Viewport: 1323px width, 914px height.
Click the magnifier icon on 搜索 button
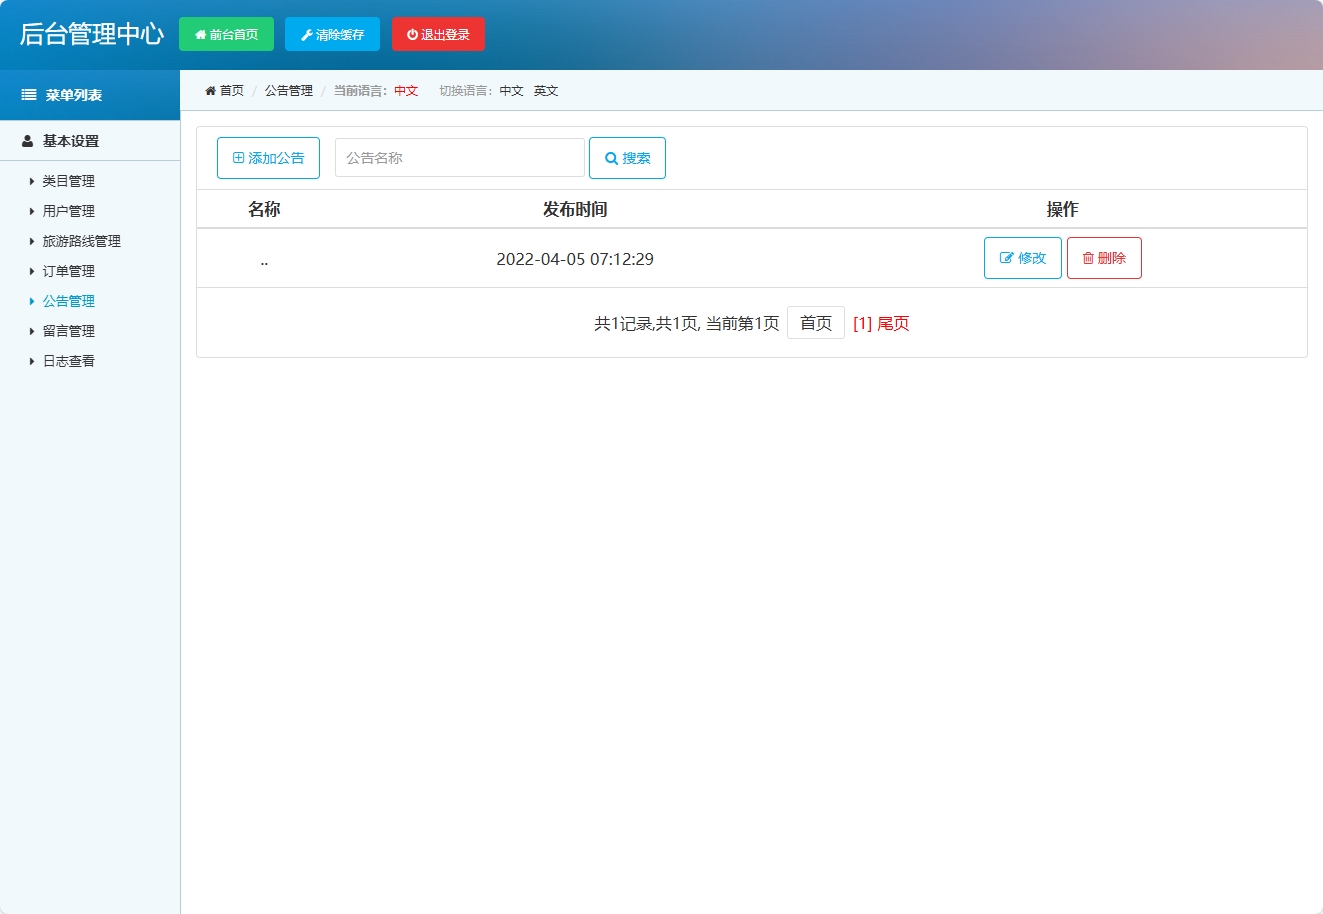611,157
